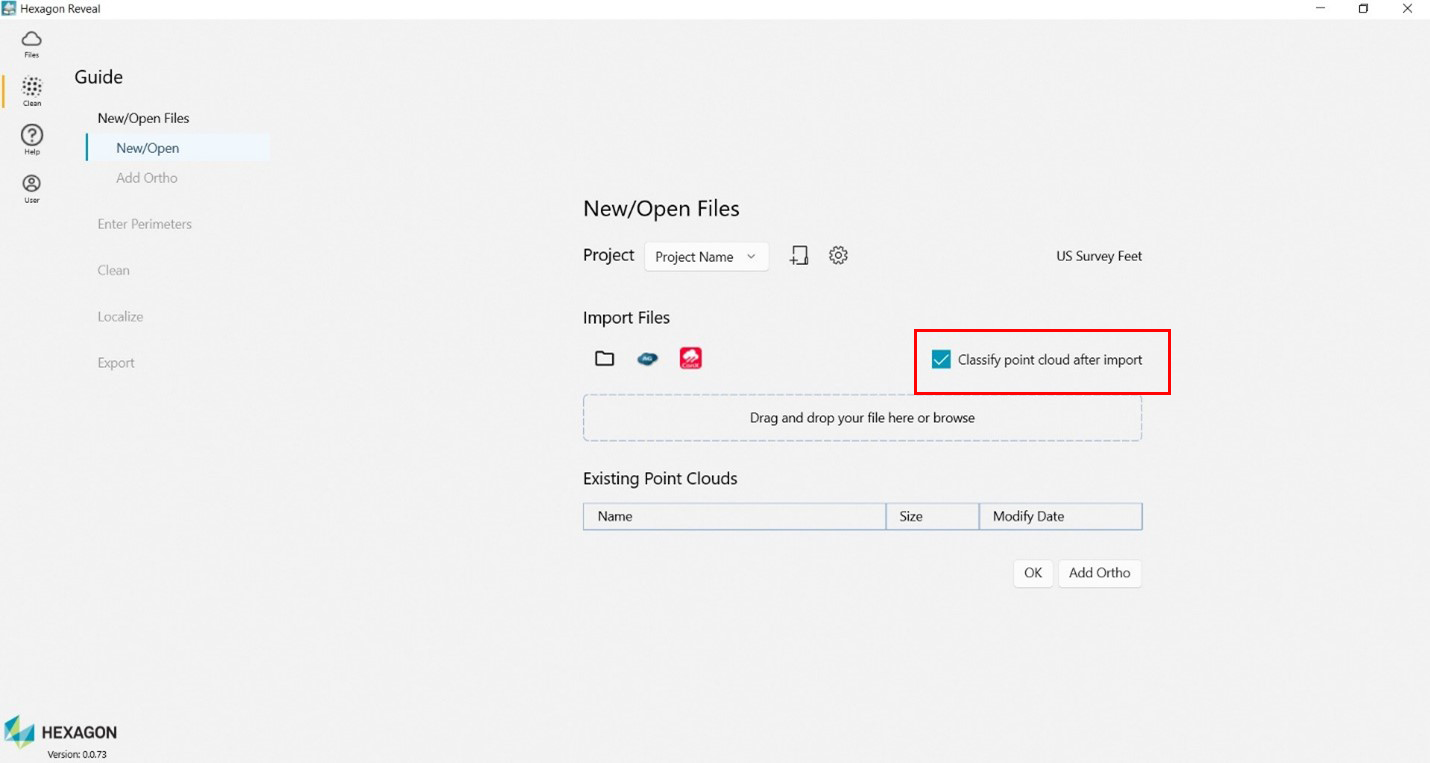
Task: Click the Add Ortho button
Action: coord(1099,573)
